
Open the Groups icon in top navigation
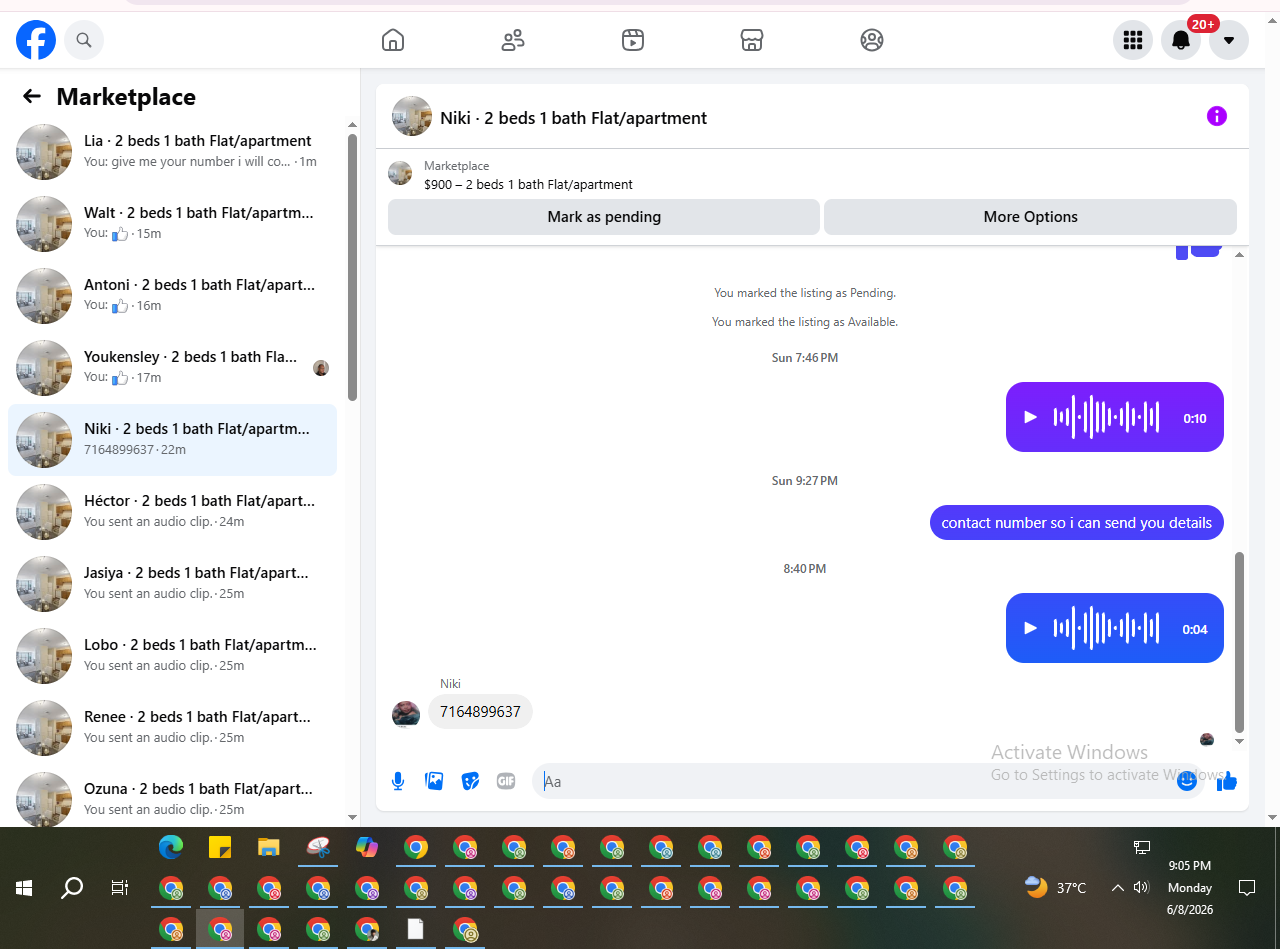[872, 40]
